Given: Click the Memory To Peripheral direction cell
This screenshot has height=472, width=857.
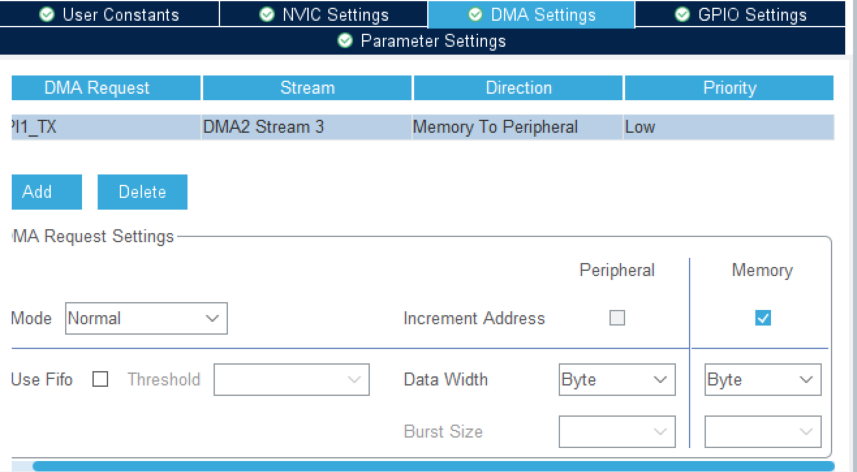Looking at the screenshot, I should pos(517,127).
